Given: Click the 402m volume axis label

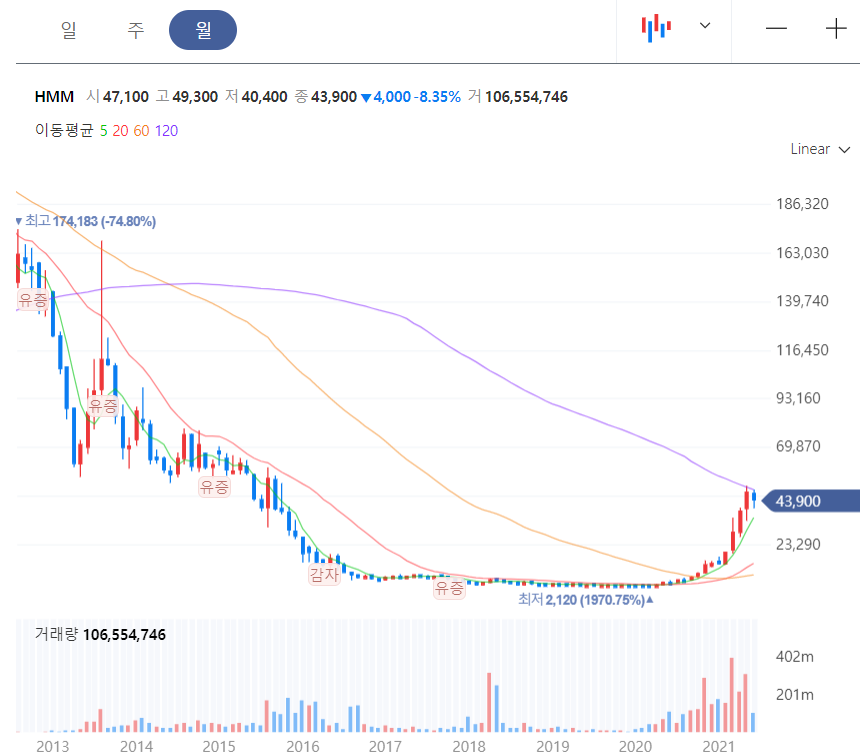Looking at the screenshot, I should [x=794, y=656].
